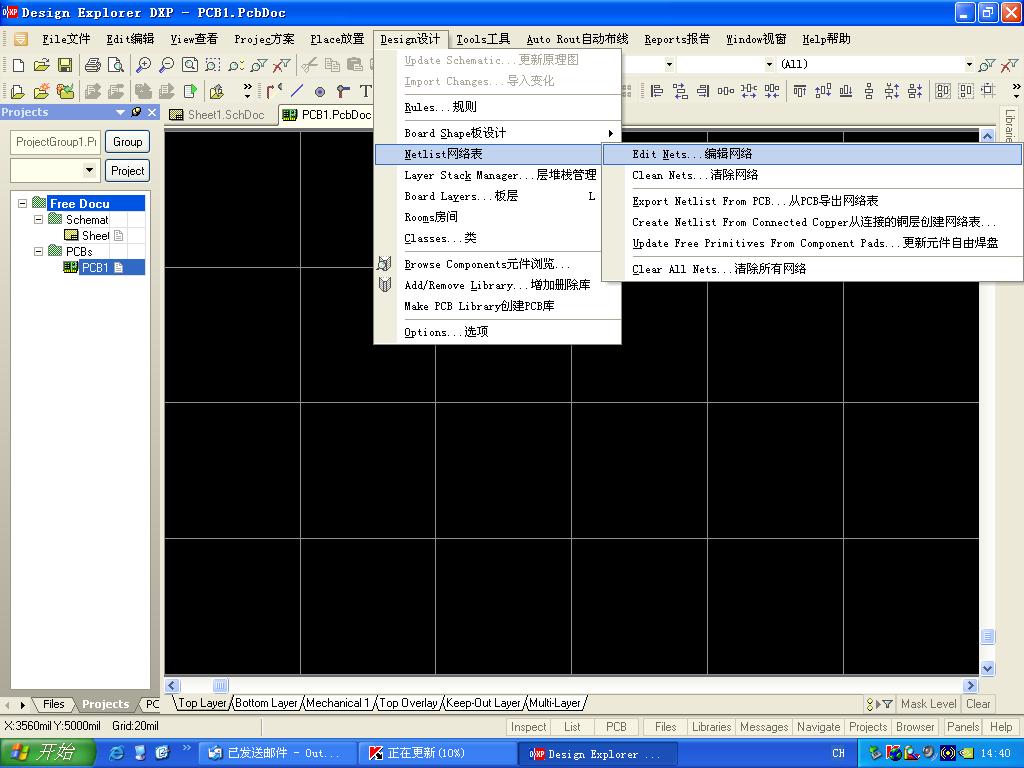Viewport: 1024px width, 768px height.
Task: Collapse the PCBs folder node
Action: [x=39, y=251]
